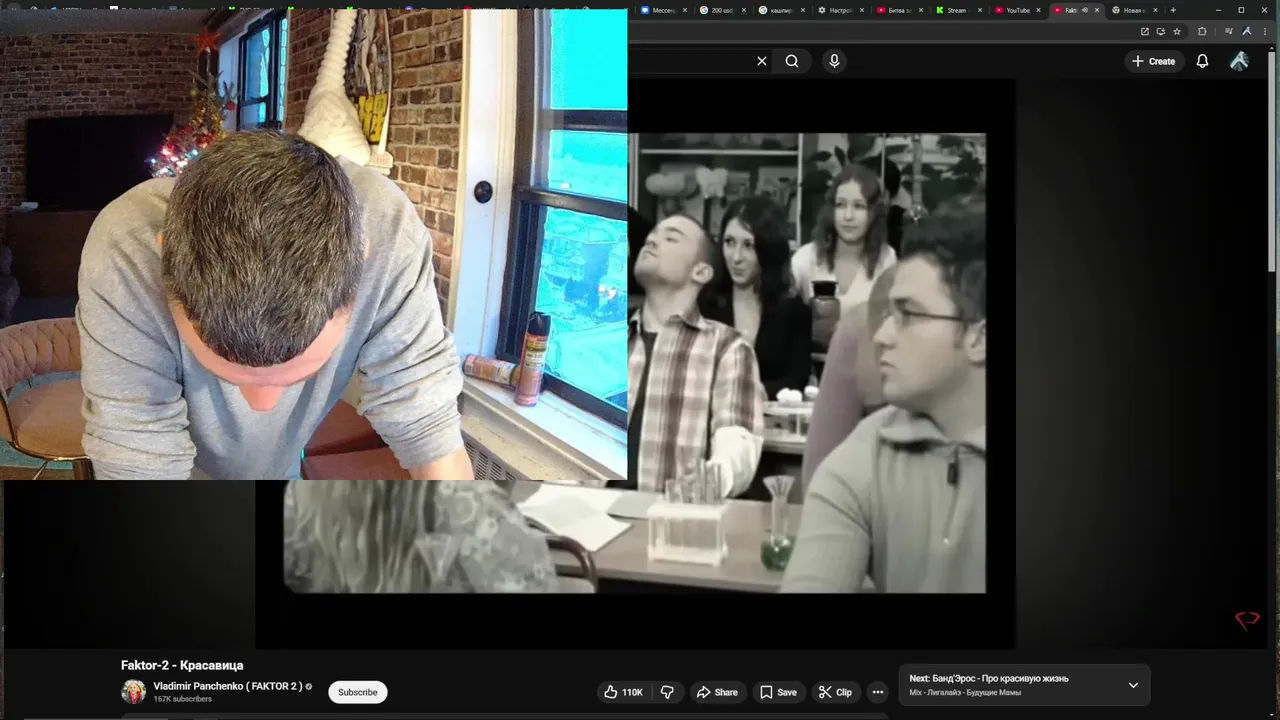1280x720 pixels.
Task: Expand the Next queue panel chevron
Action: tap(1133, 685)
